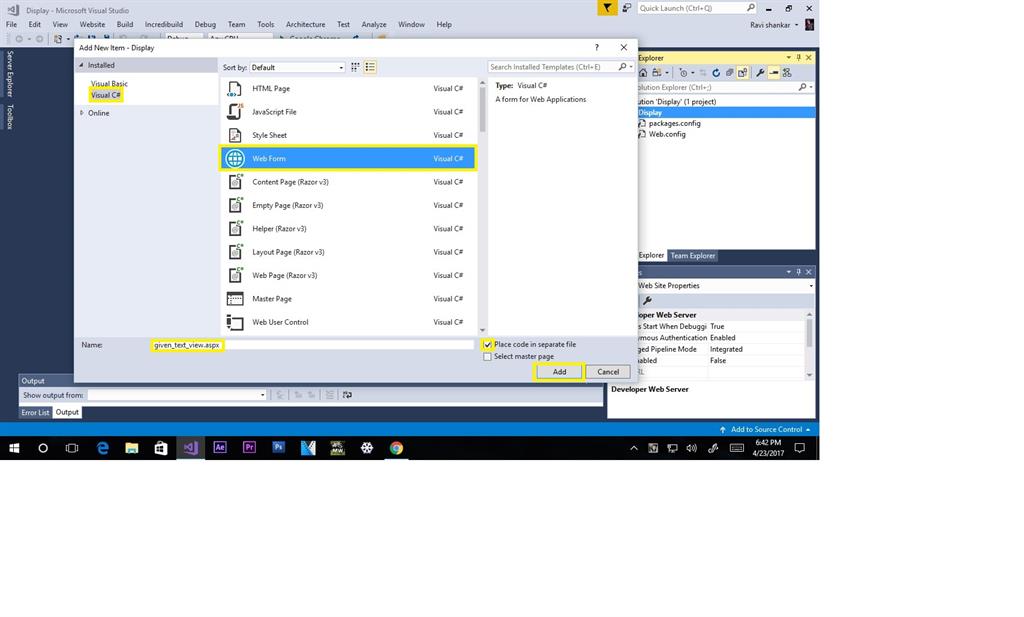Select Visual Basic template category

pyautogui.click(x=109, y=84)
